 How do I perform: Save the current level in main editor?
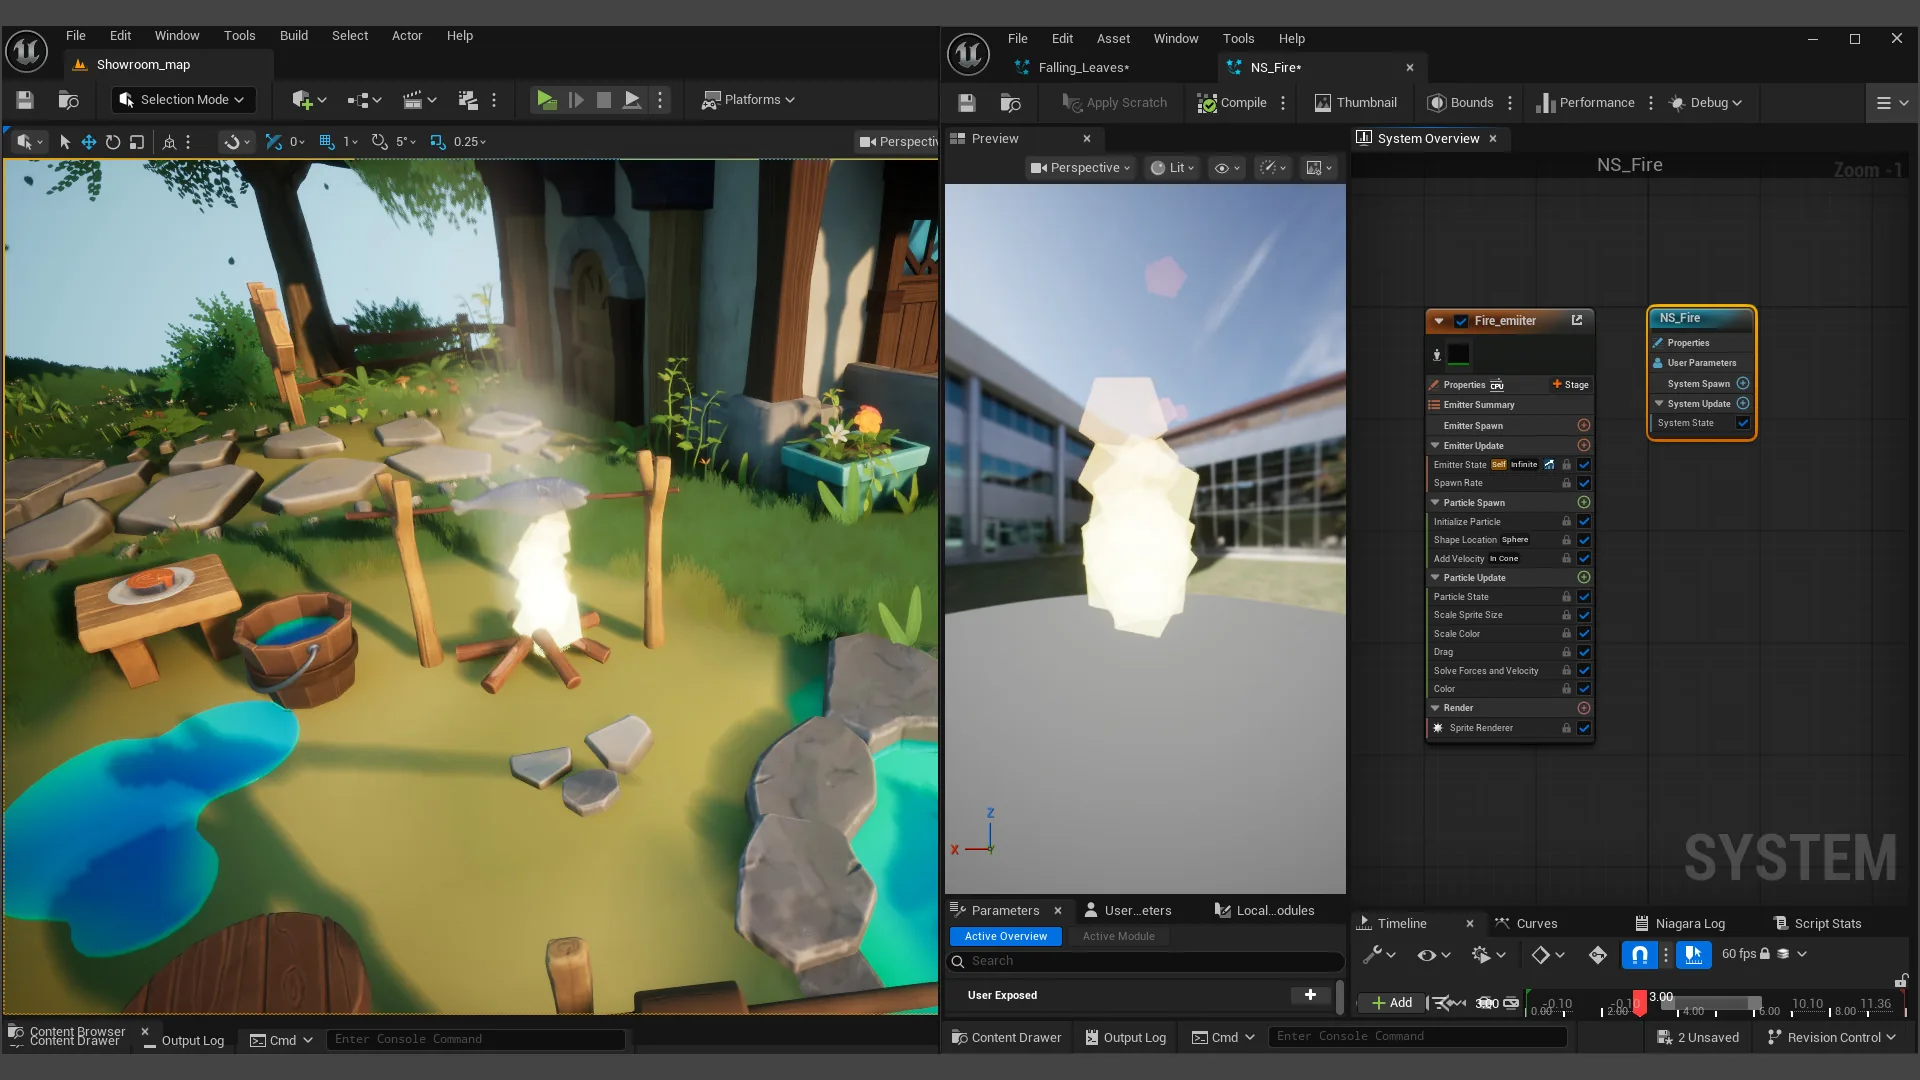(25, 100)
